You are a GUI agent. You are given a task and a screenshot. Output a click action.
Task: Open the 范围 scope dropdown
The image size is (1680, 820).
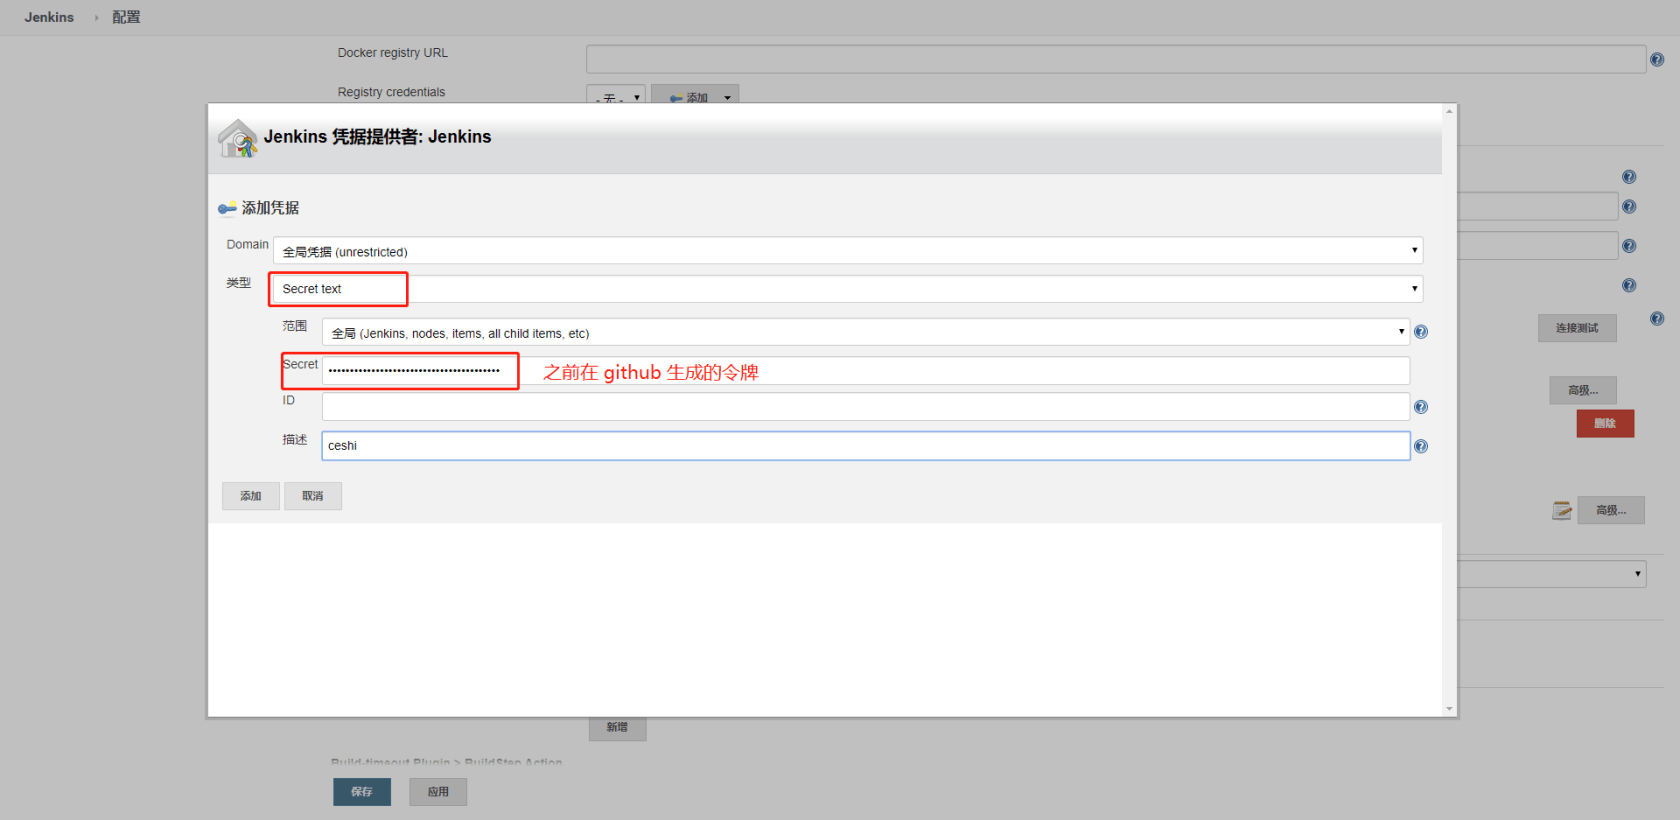pyautogui.click(x=866, y=333)
